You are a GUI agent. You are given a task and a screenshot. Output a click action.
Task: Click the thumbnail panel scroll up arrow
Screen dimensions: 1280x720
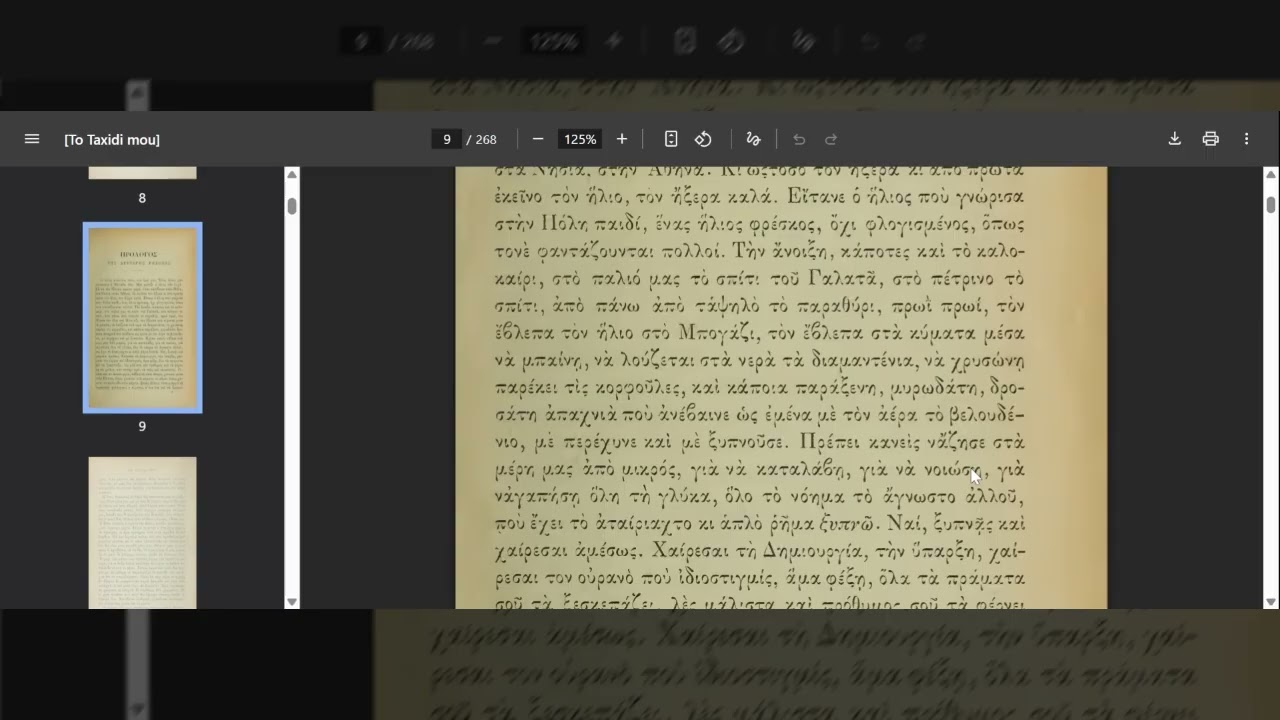coord(292,174)
